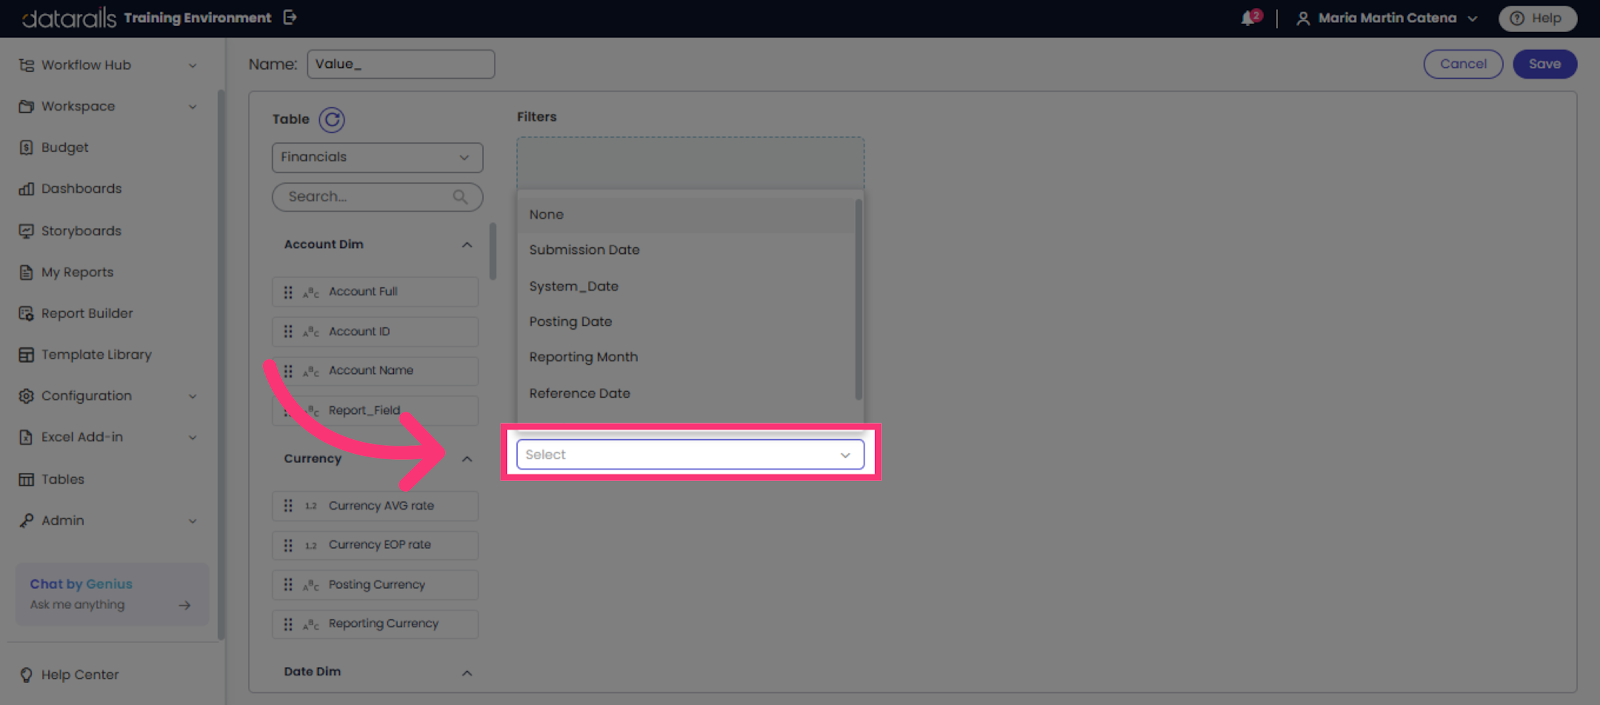Select the Account Name field
1600x705 pixels.
375,371
